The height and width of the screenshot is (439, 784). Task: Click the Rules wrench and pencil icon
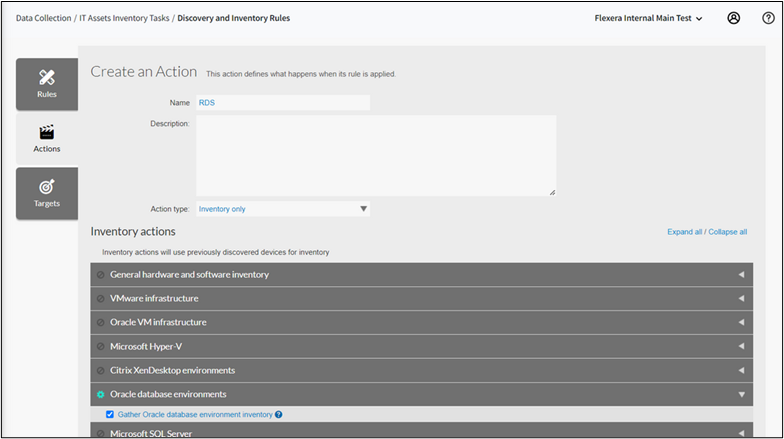click(47, 77)
